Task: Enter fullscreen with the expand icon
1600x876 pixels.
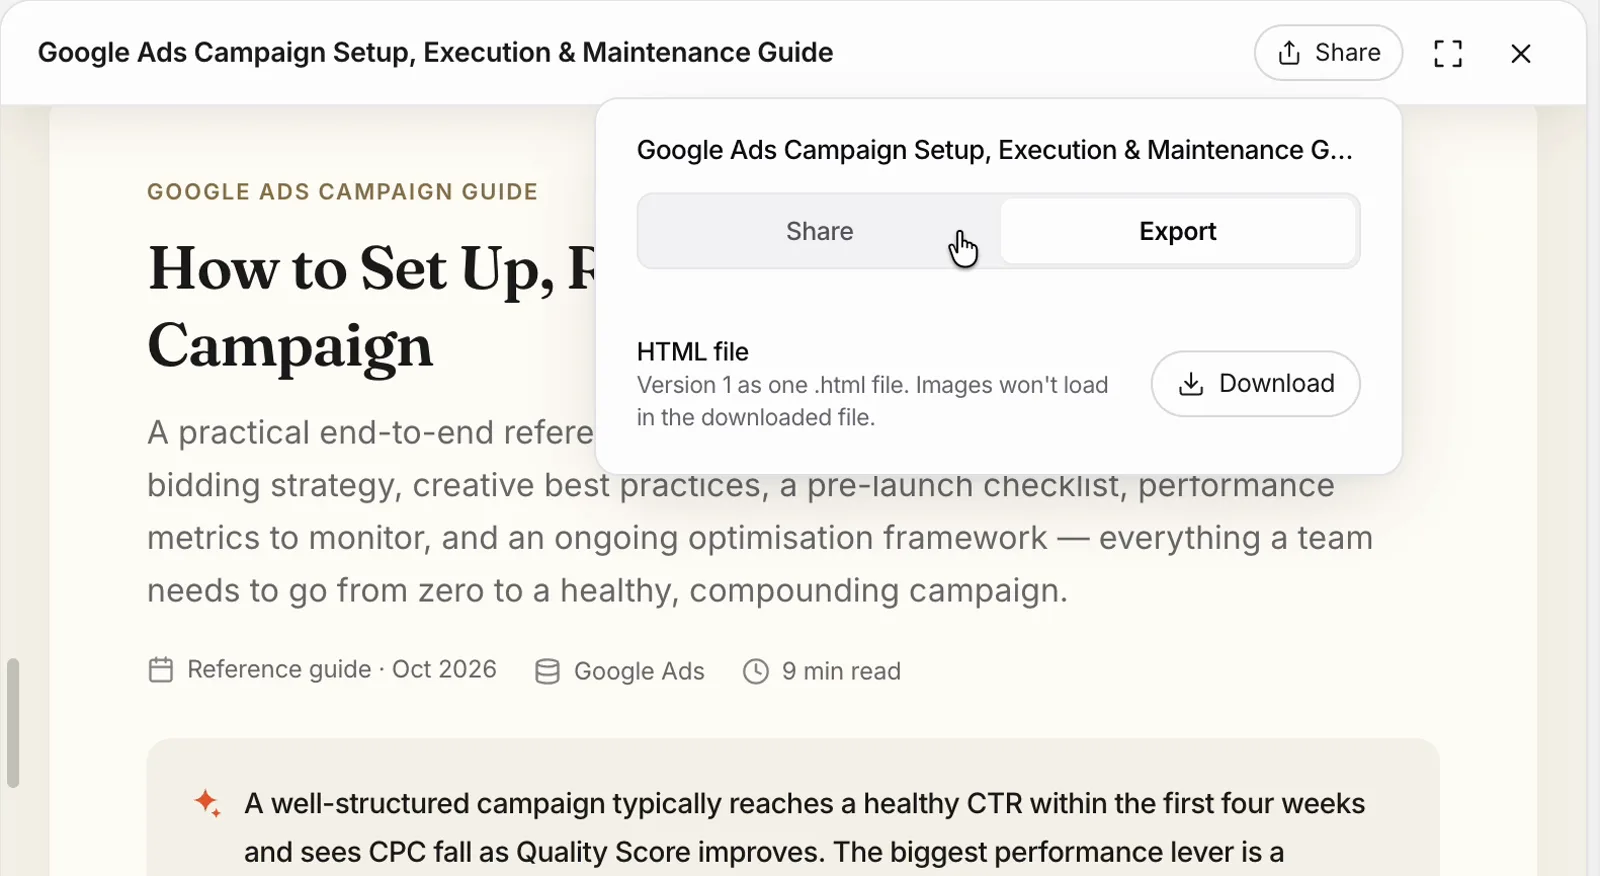Action: [x=1448, y=53]
